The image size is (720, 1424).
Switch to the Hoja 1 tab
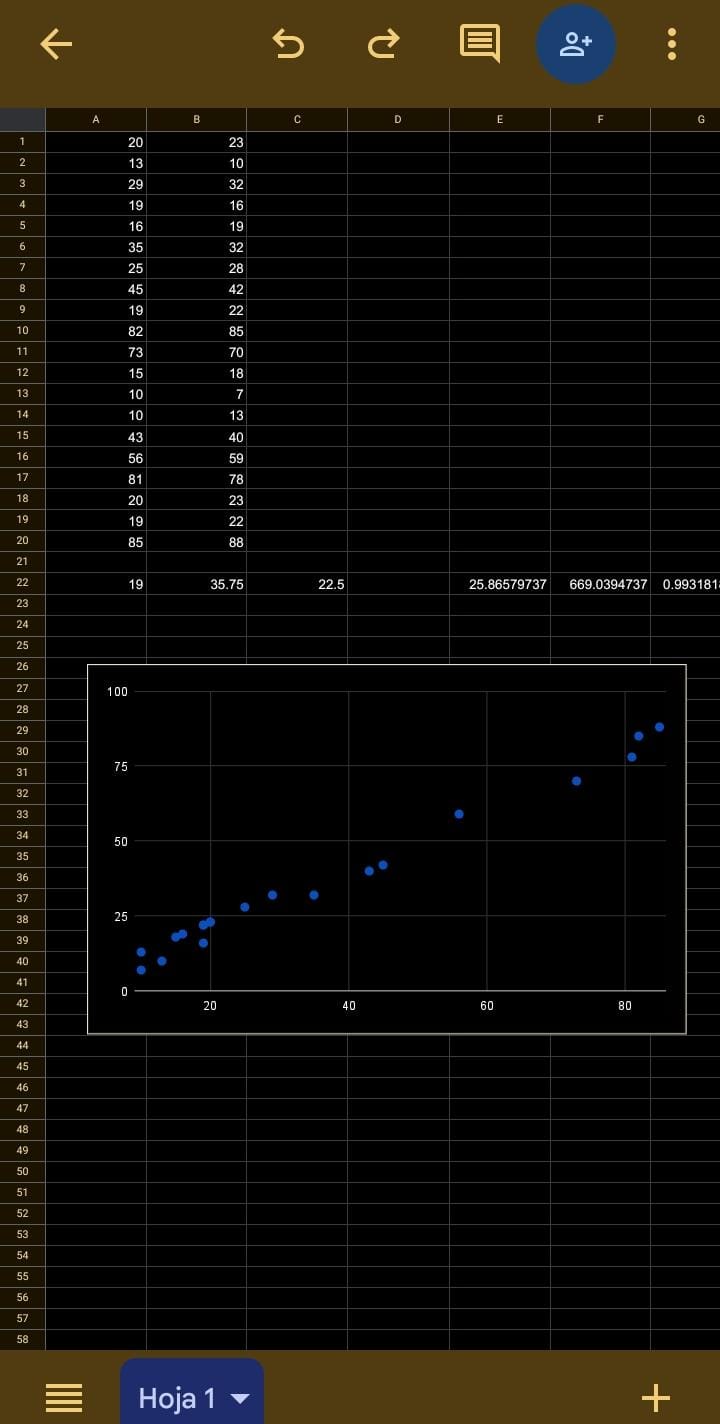point(177,1398)
